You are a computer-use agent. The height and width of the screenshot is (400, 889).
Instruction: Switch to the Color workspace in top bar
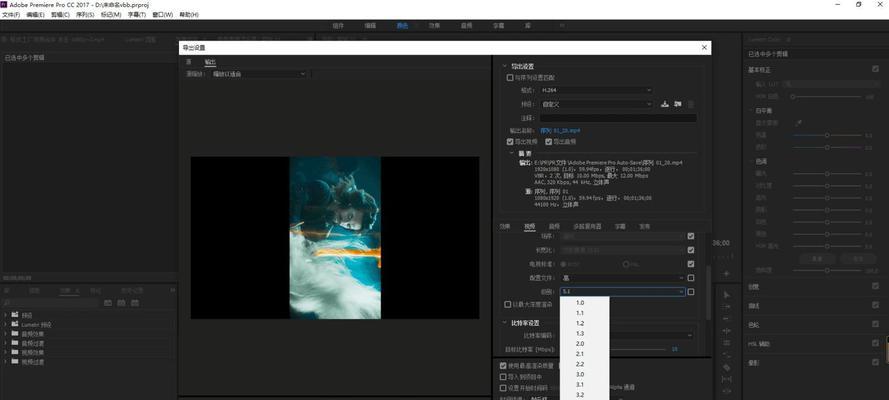point(402,25)
